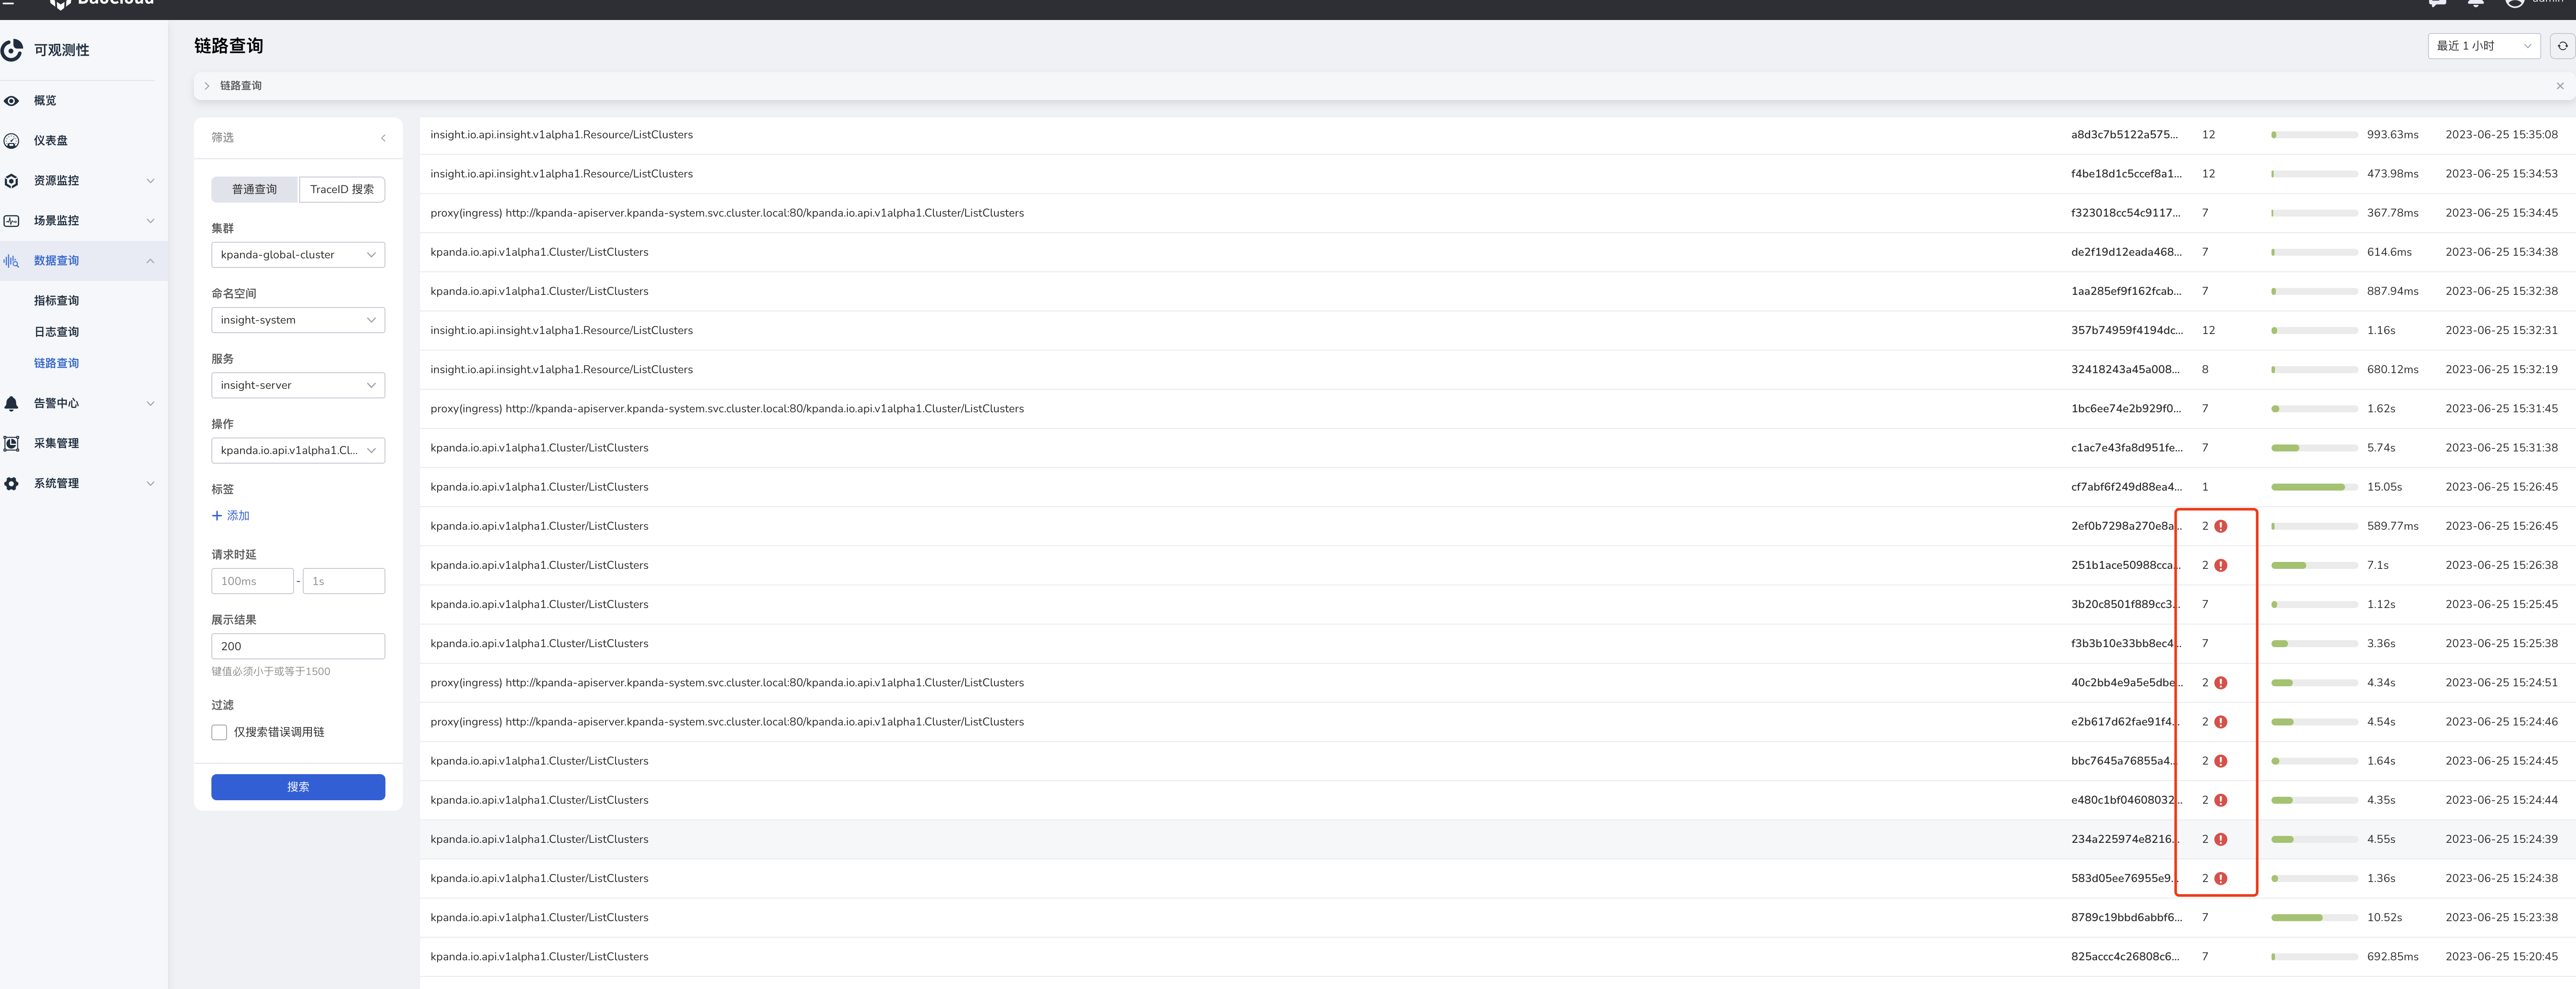Open trace 825accc4c26808c6
Screen dimensions: 2576x989
[x=2125, y=957]
